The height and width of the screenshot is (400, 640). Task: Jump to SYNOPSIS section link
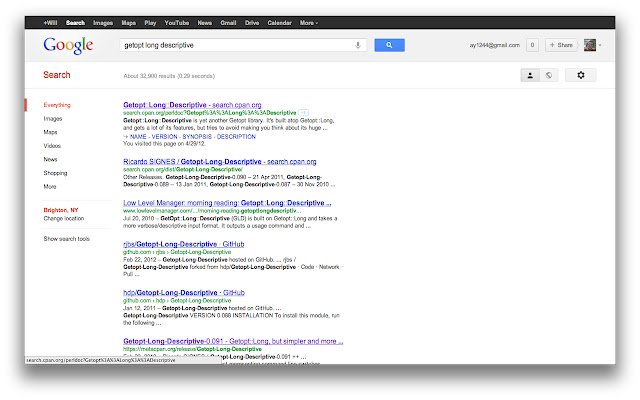coord(197,137)
